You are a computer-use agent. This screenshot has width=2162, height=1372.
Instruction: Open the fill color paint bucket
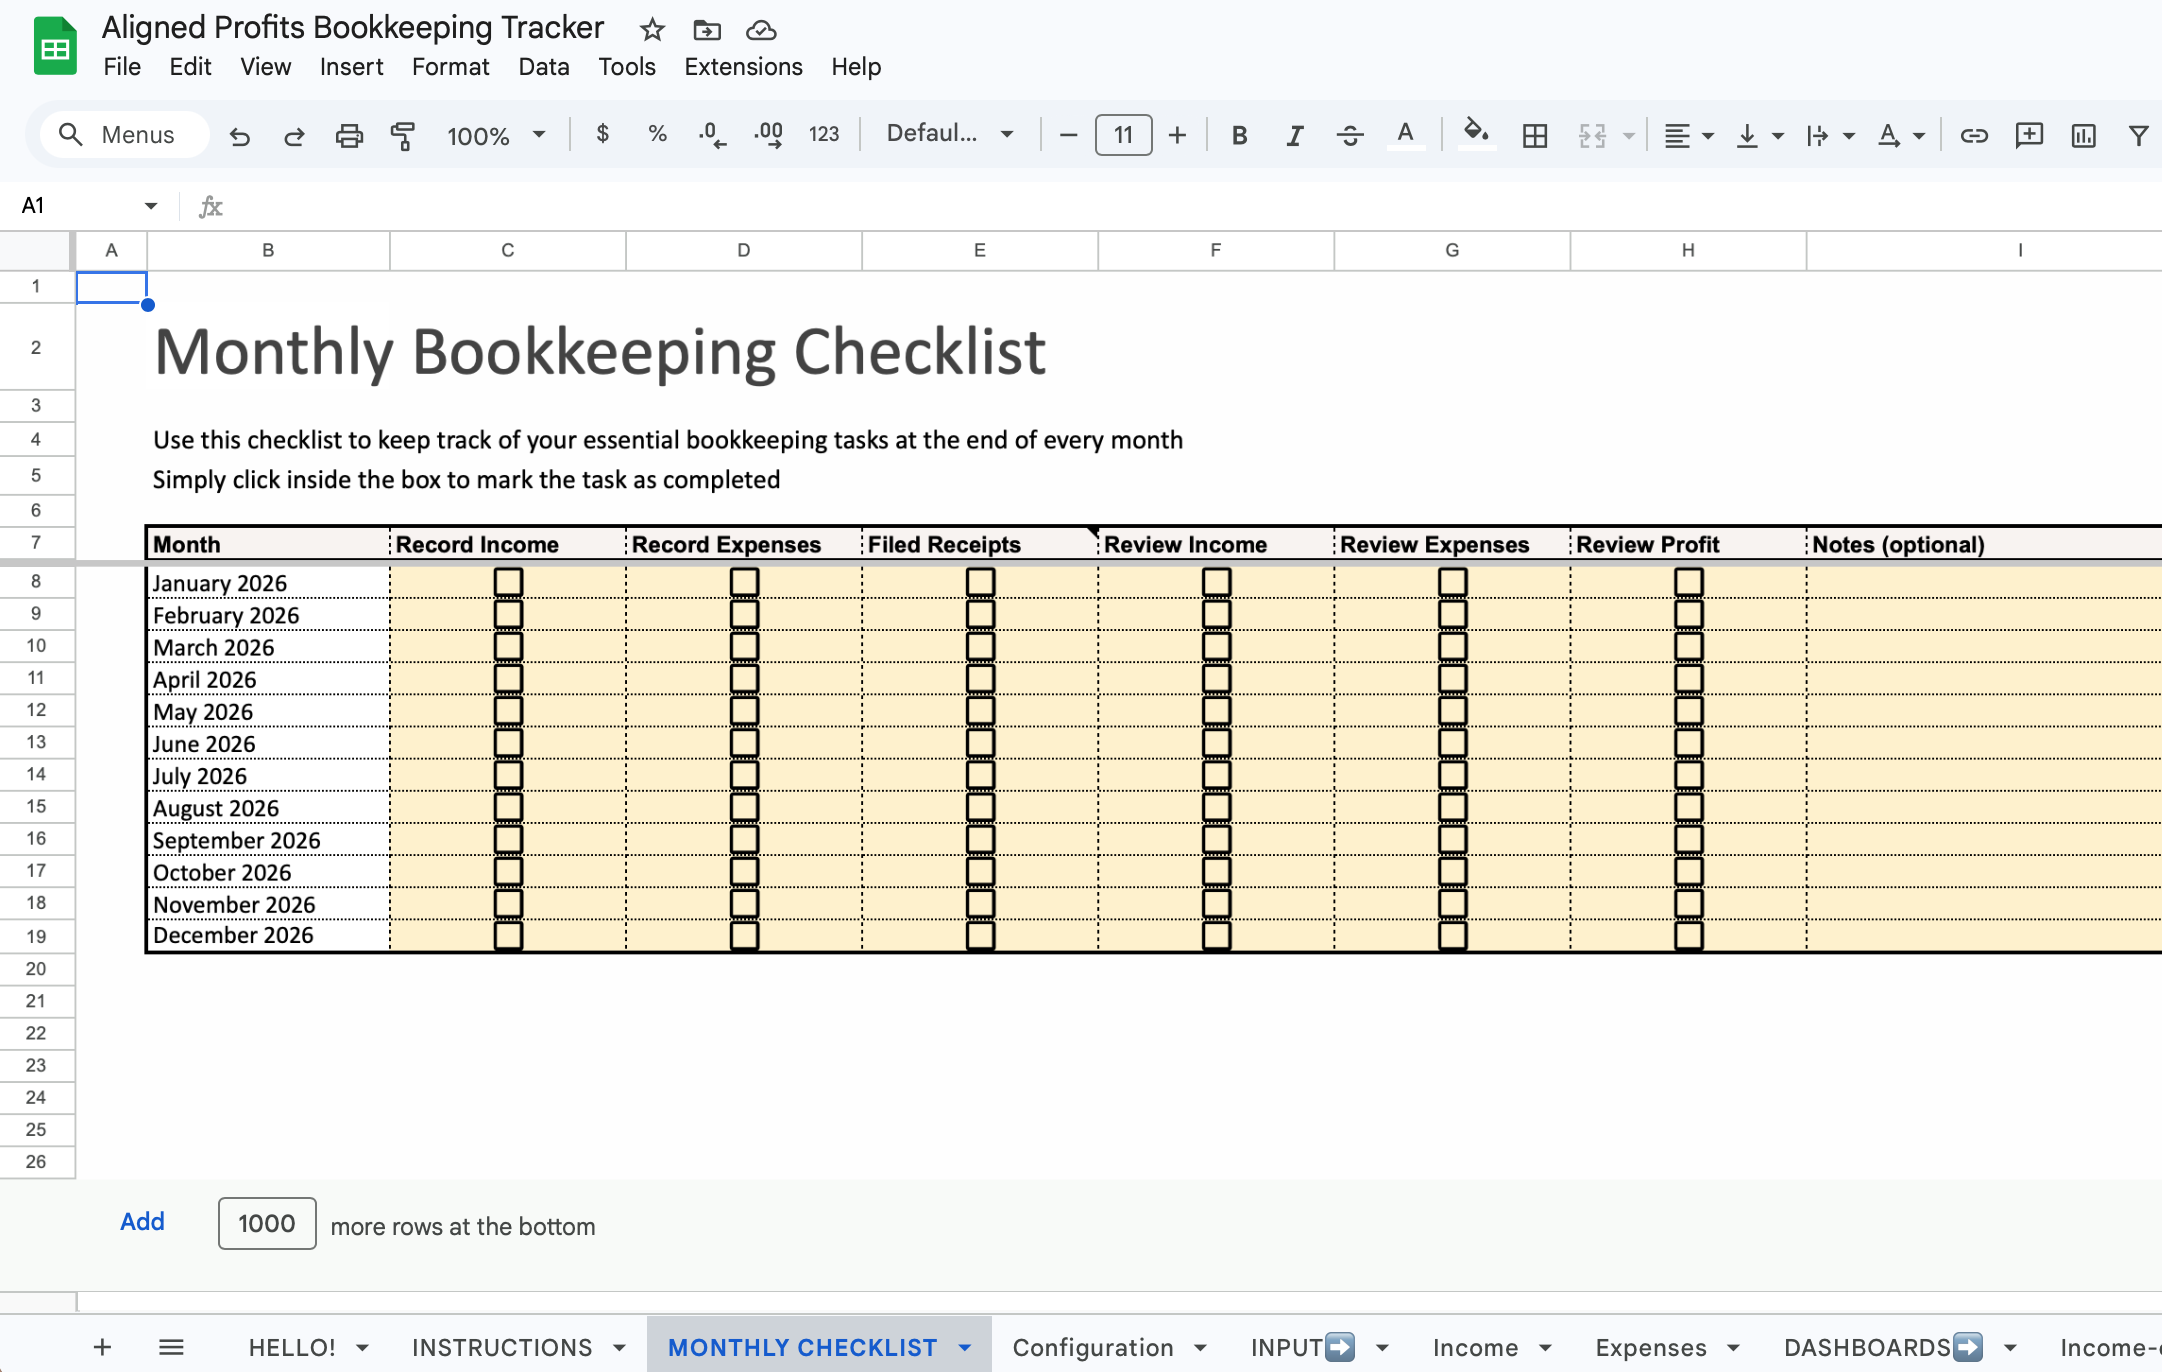click(x=1475, y=133)
